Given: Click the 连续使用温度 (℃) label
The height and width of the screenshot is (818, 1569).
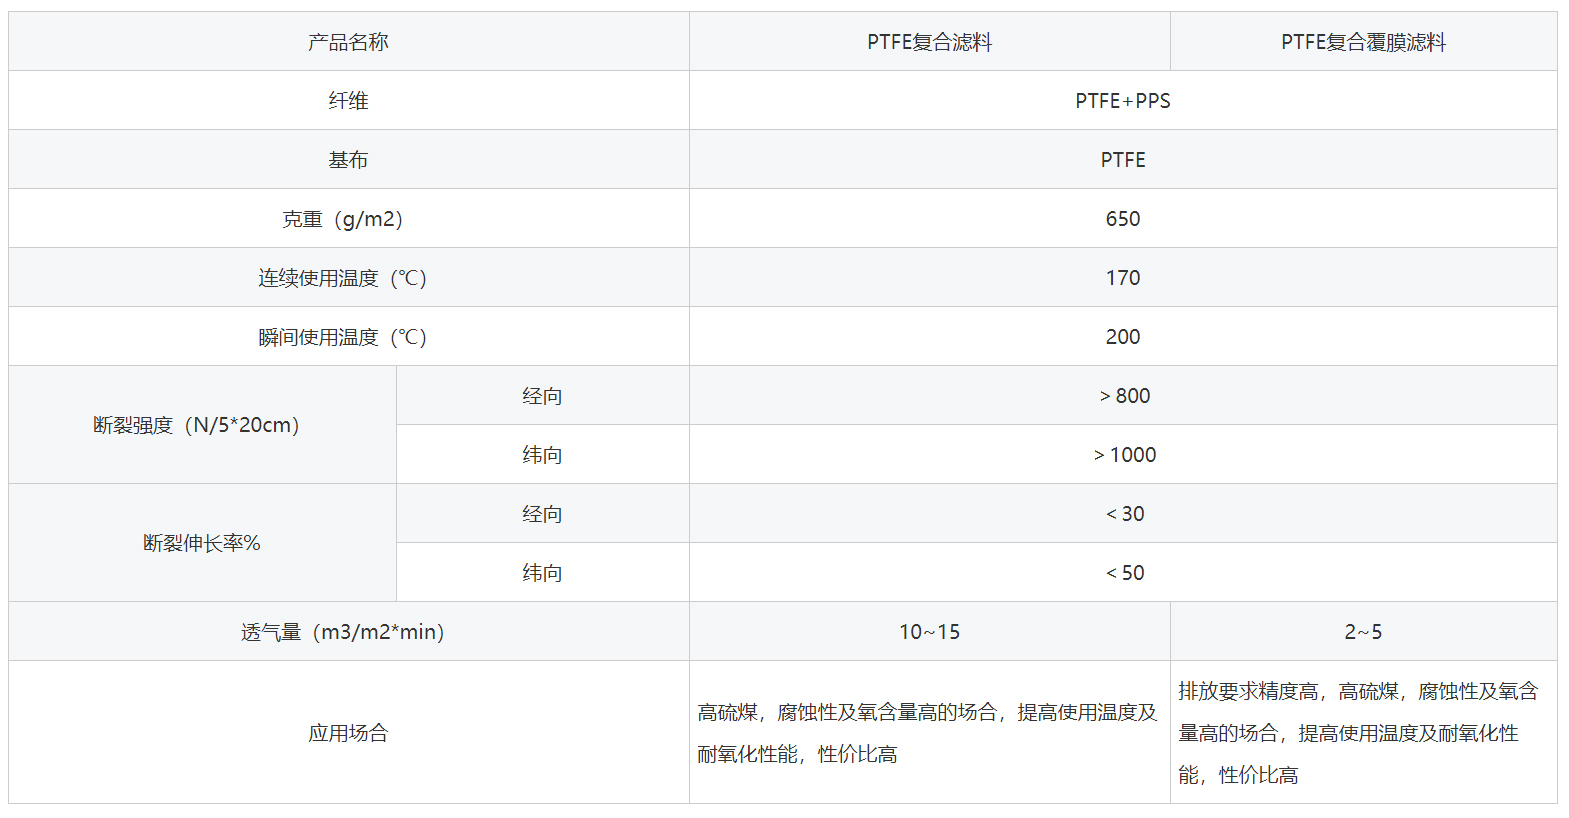Looking at the screenshot, I should (342, 278).
